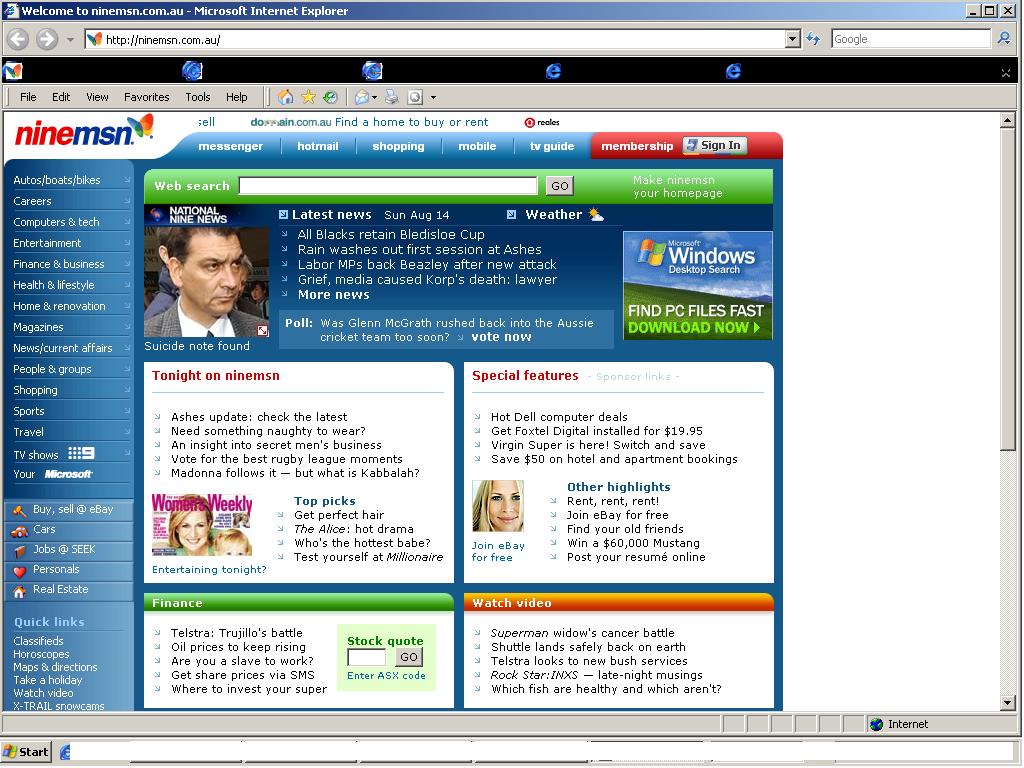Open the Tools menu
Image resolution: width=1024 pixels, height=768 pixels.
click(x=197, y=97)
